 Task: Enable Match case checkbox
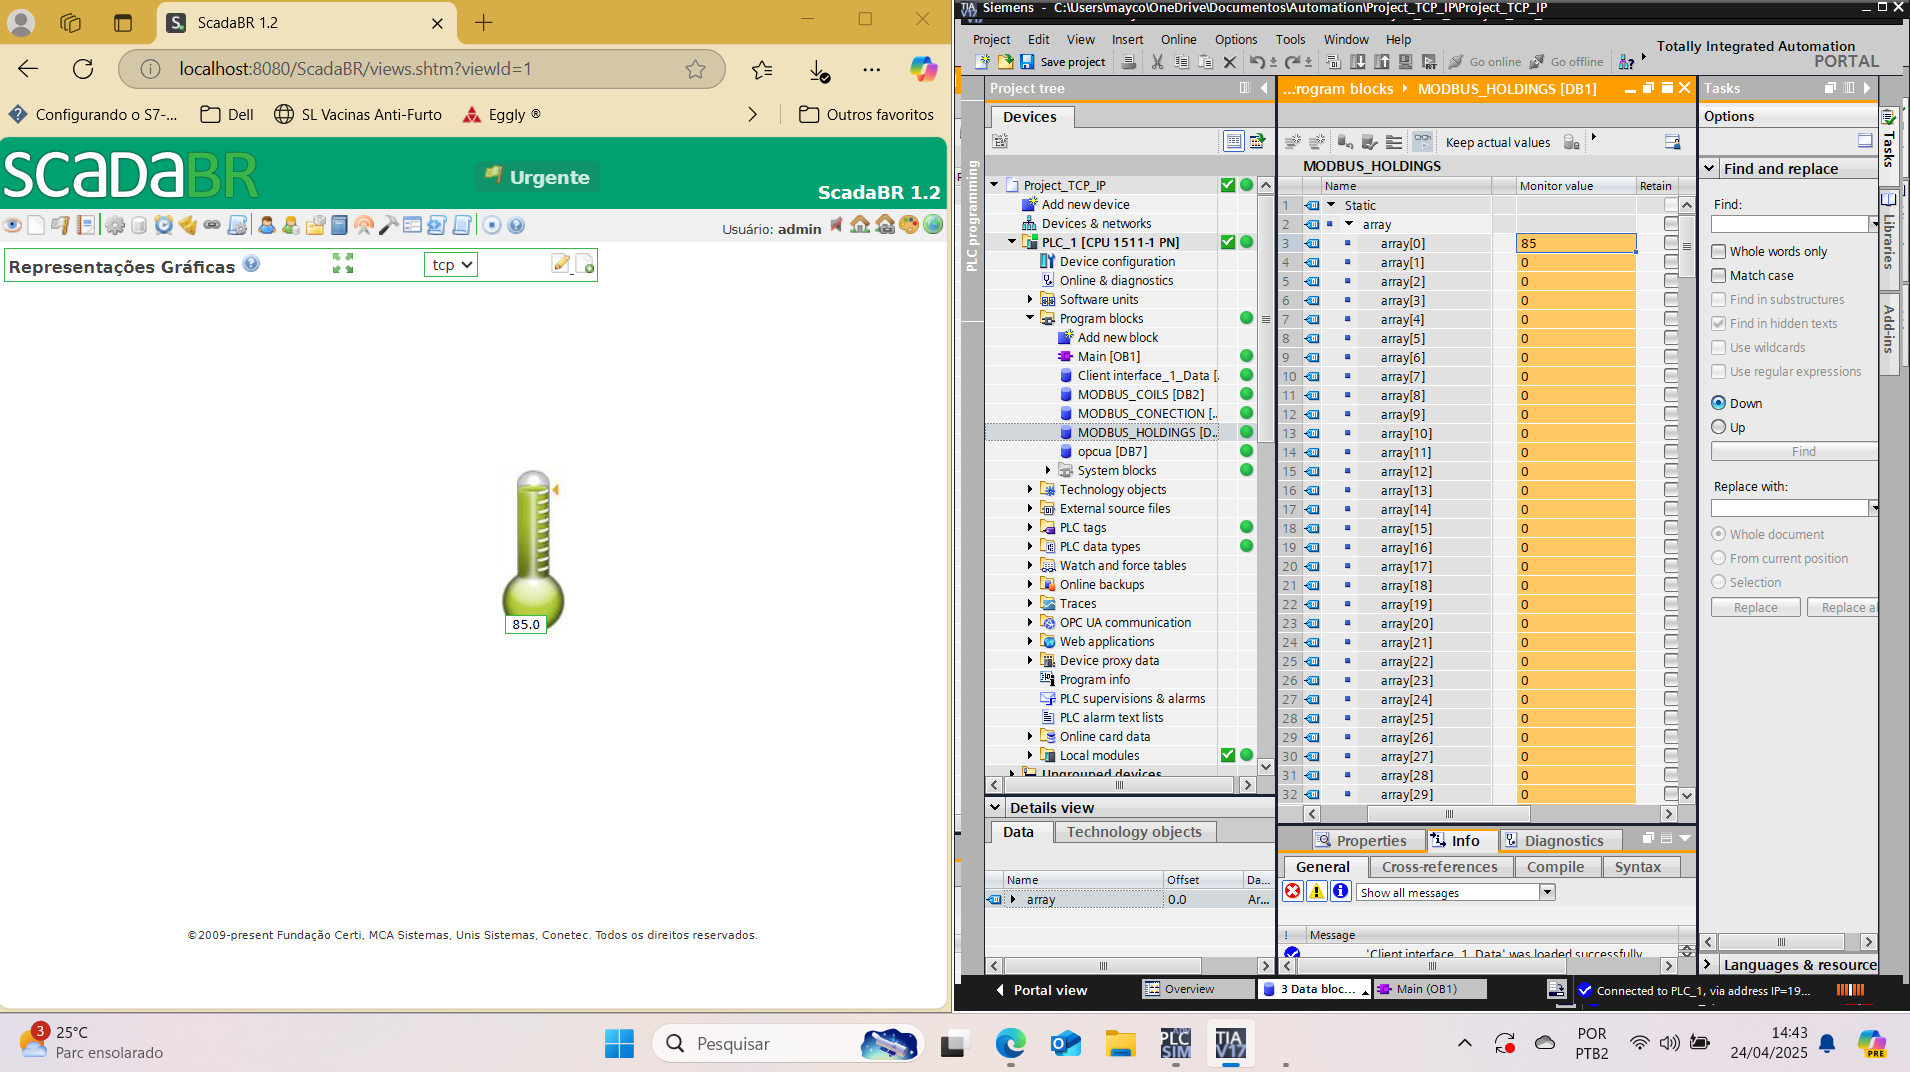pyautogui.click(x=1719, y=276)
